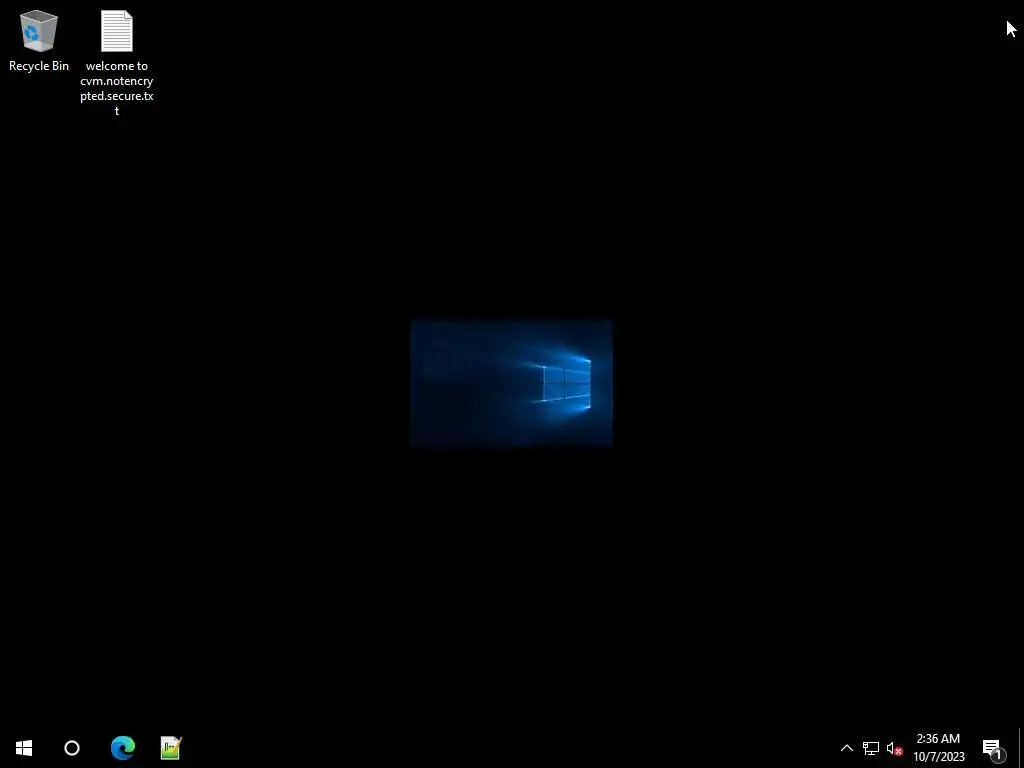The height and width of the screenshot is (768, 1024).
Task: Open the 2:36 AM clock calendar
Action: point(938,748)
